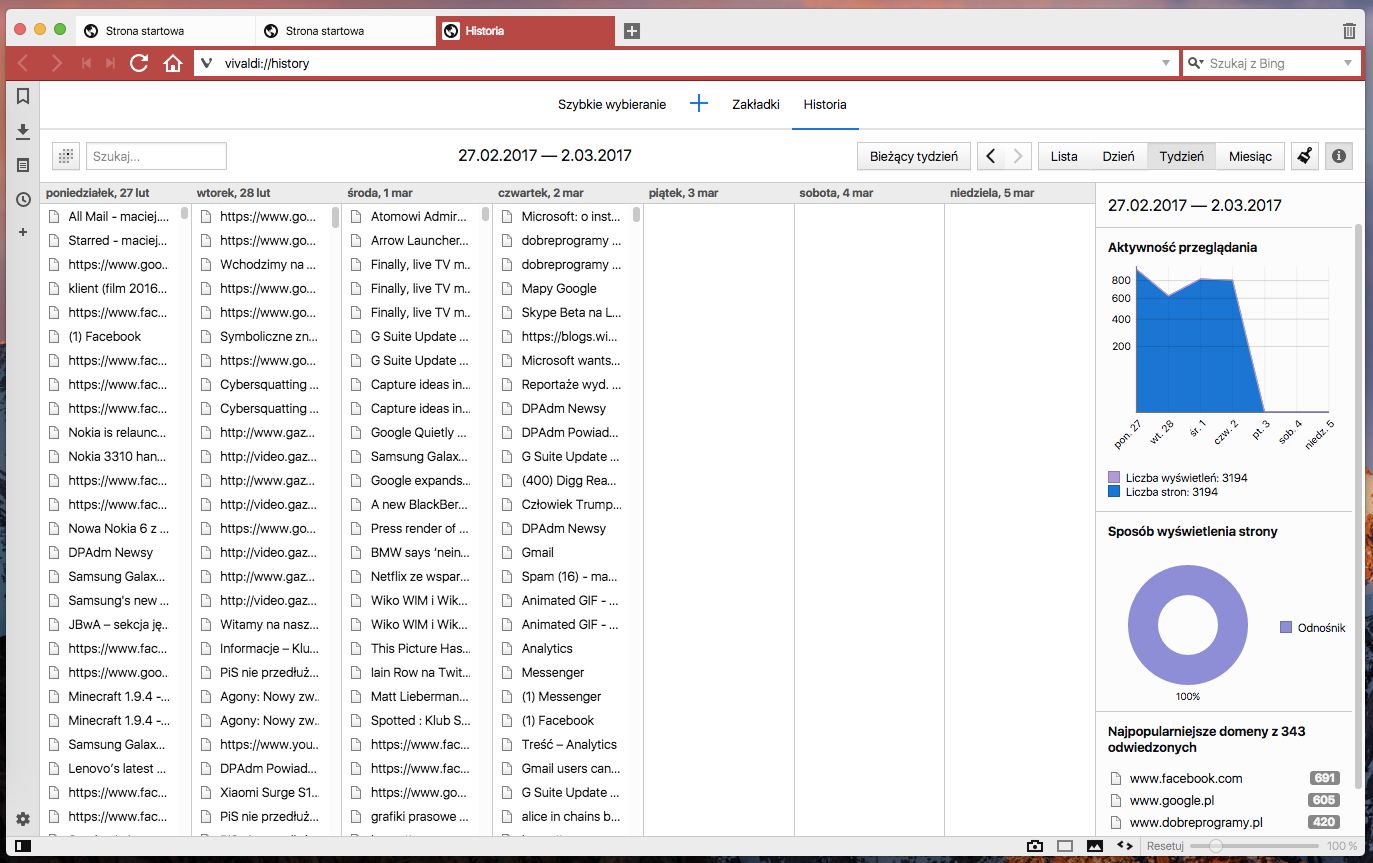Switch history to Miesiąc view
The image size is (1373, 863).
[x=1250, y=156]
